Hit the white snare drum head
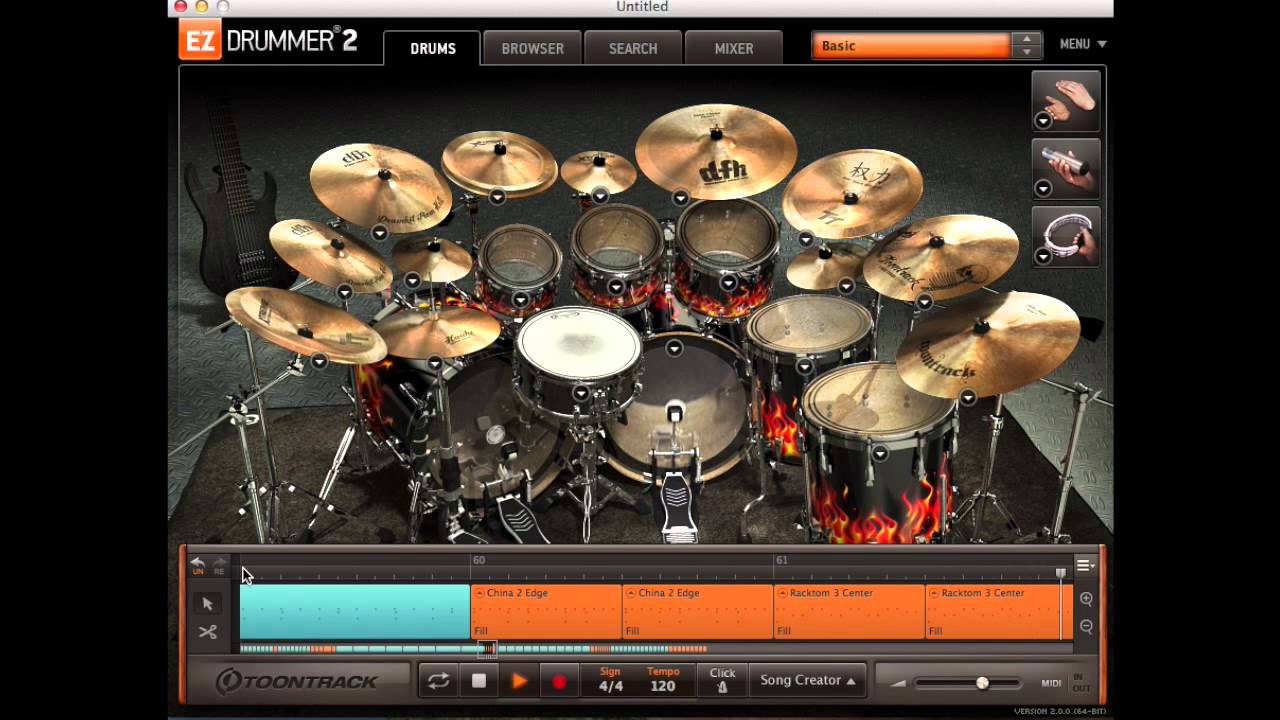Image resolution: width=1280 pixels, height=720 pixels. click(577, 343)
